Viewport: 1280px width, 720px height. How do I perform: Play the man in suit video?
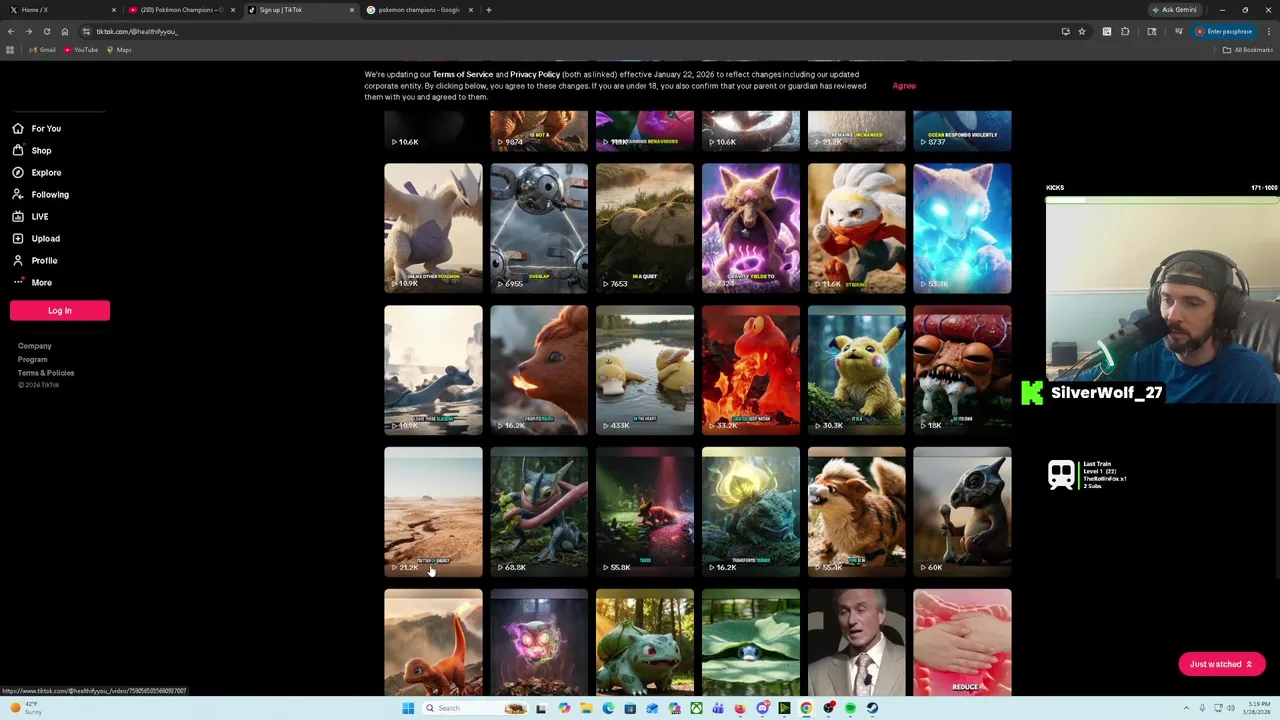(x=857, y=642)
